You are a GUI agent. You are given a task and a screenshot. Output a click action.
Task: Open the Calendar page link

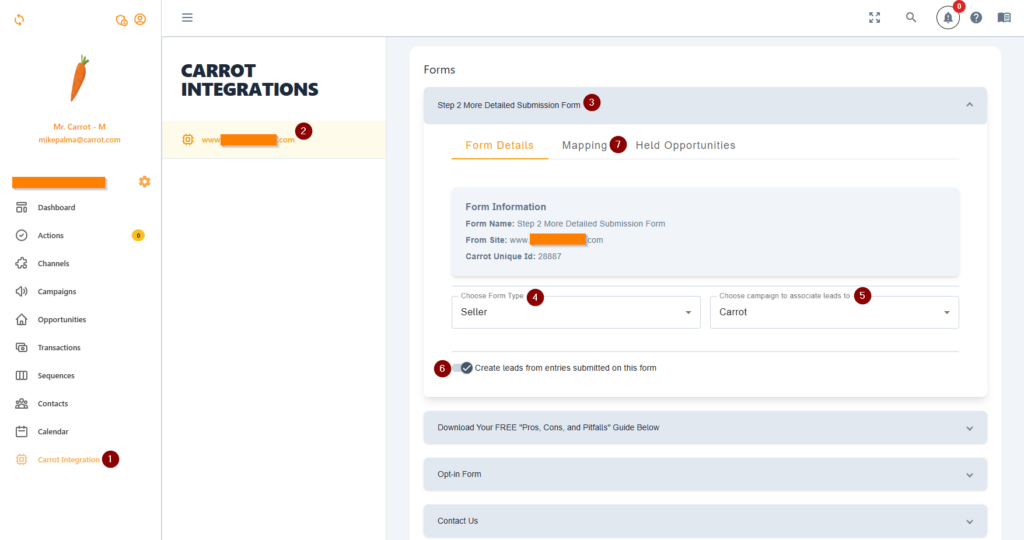(52, 432)
